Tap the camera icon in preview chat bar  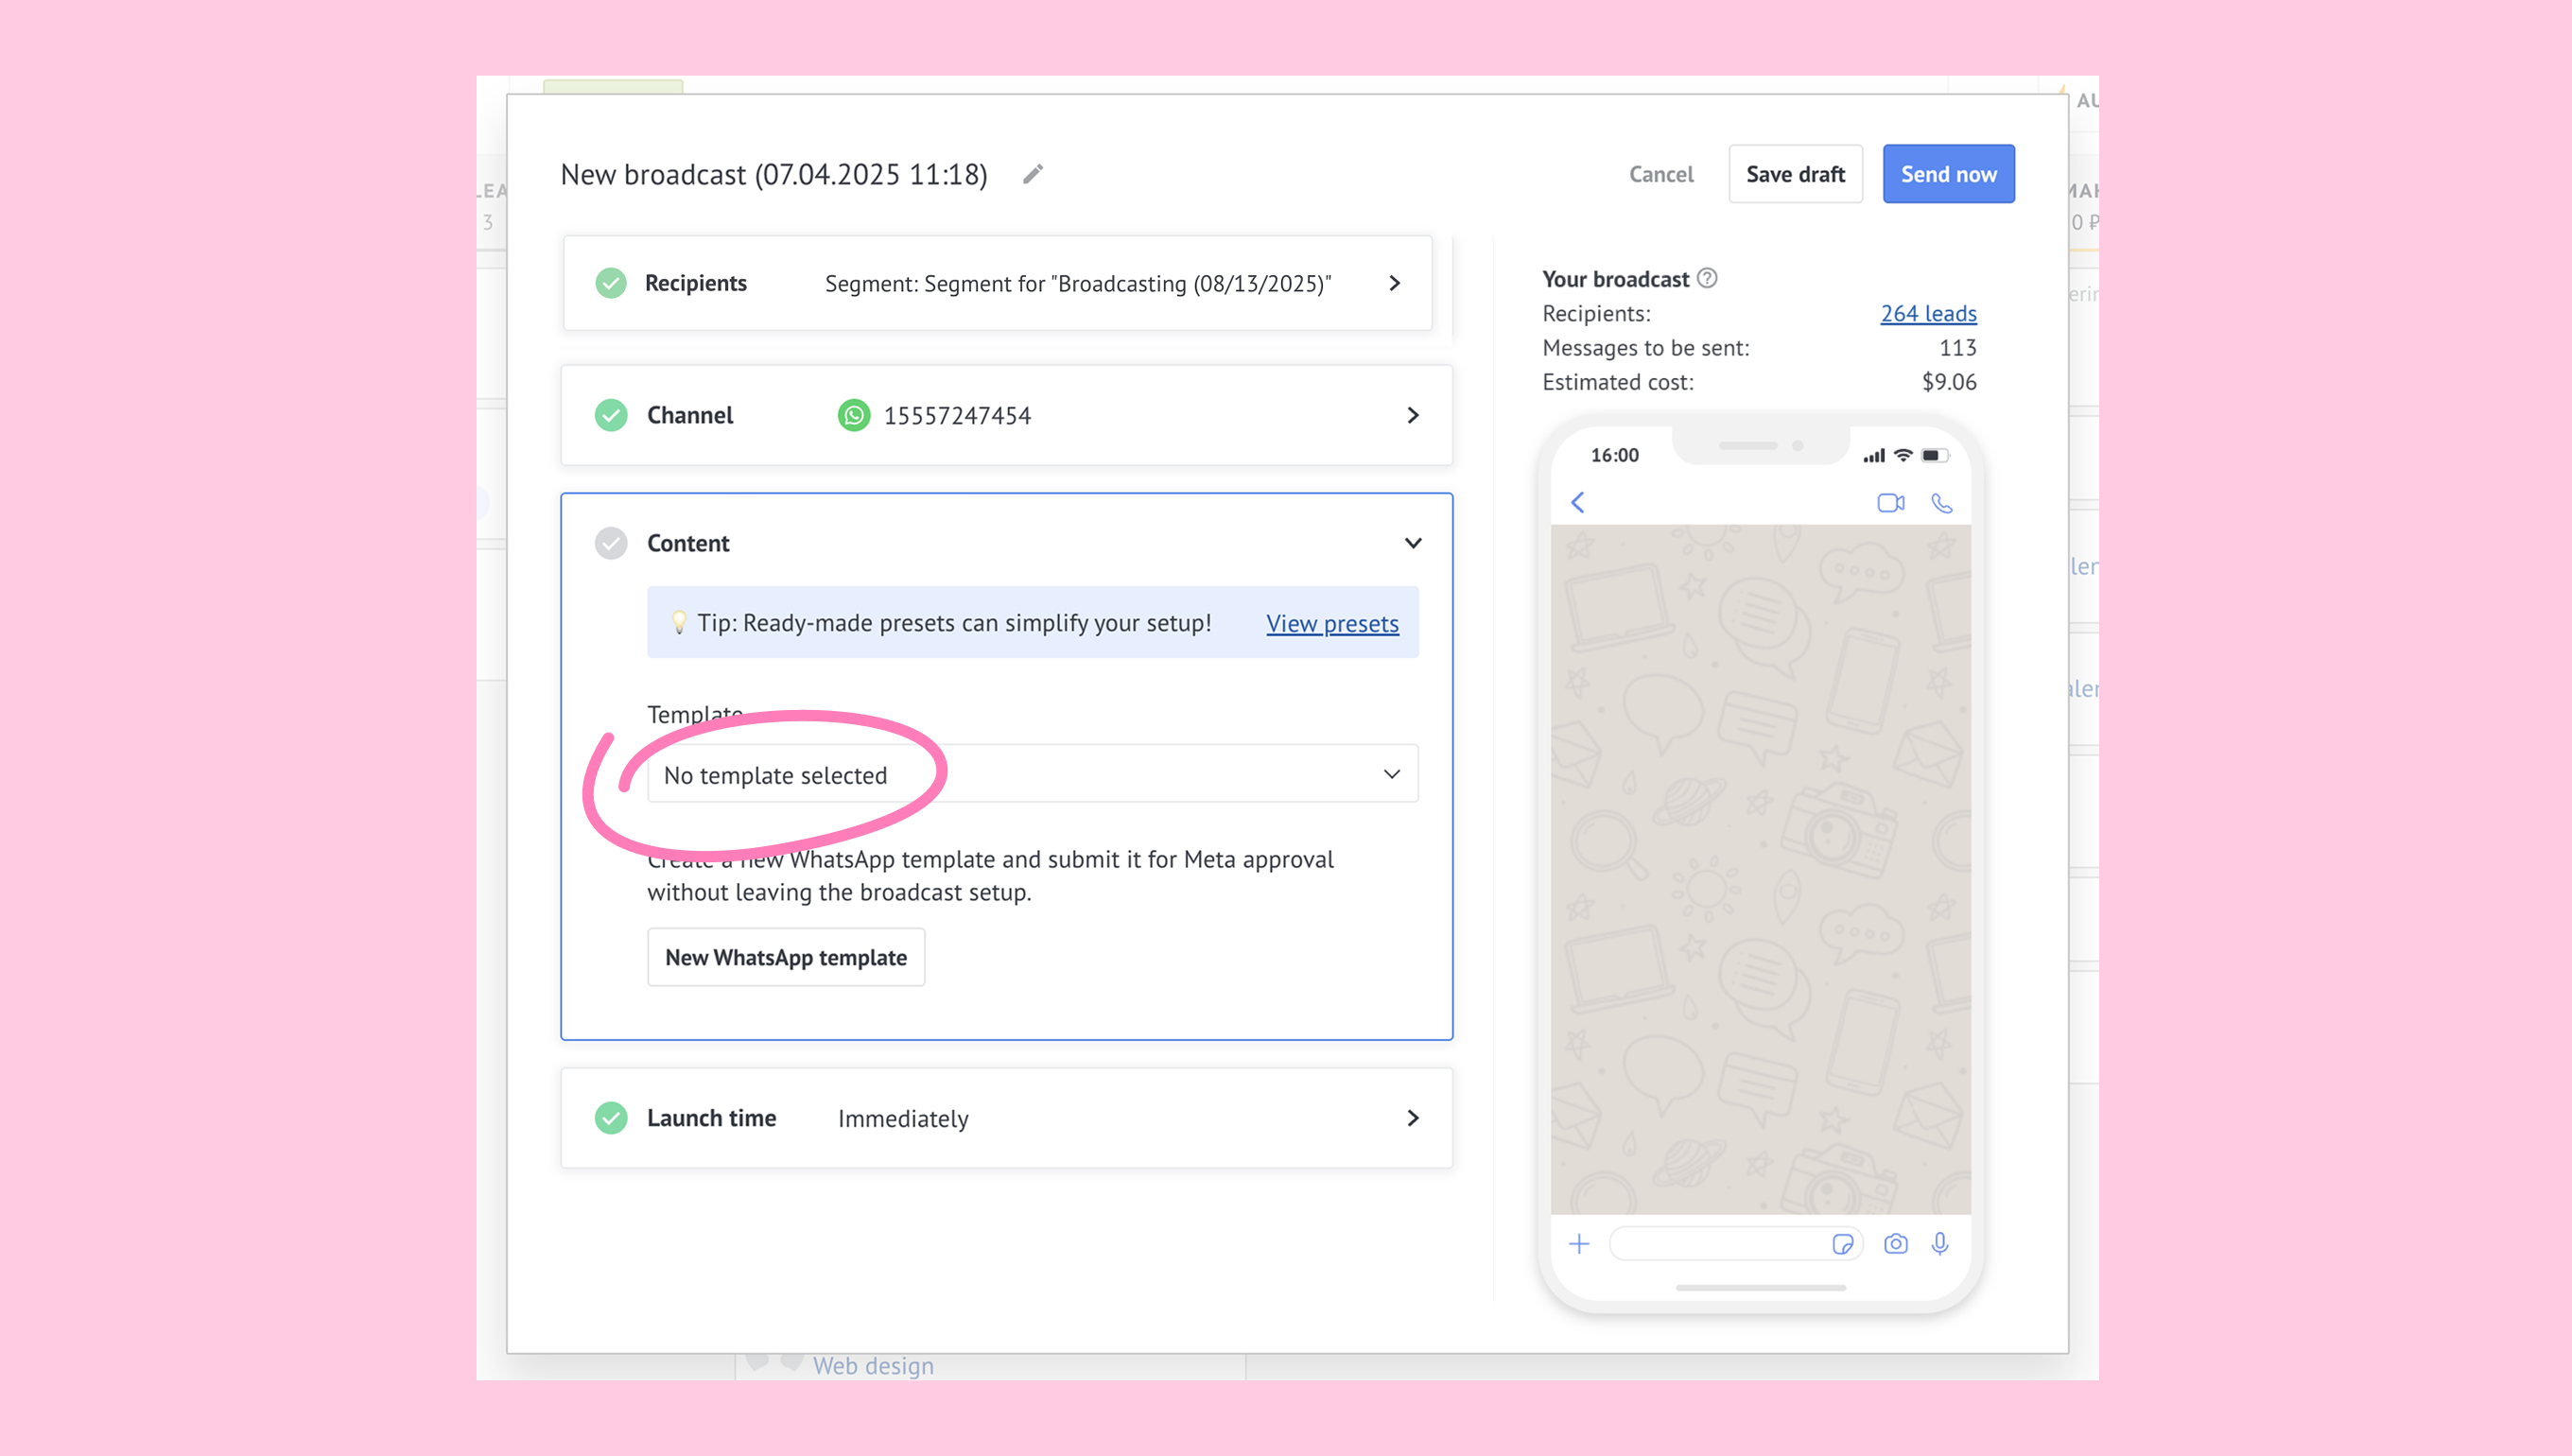pyautogui.click(x=1895, y=1244)
